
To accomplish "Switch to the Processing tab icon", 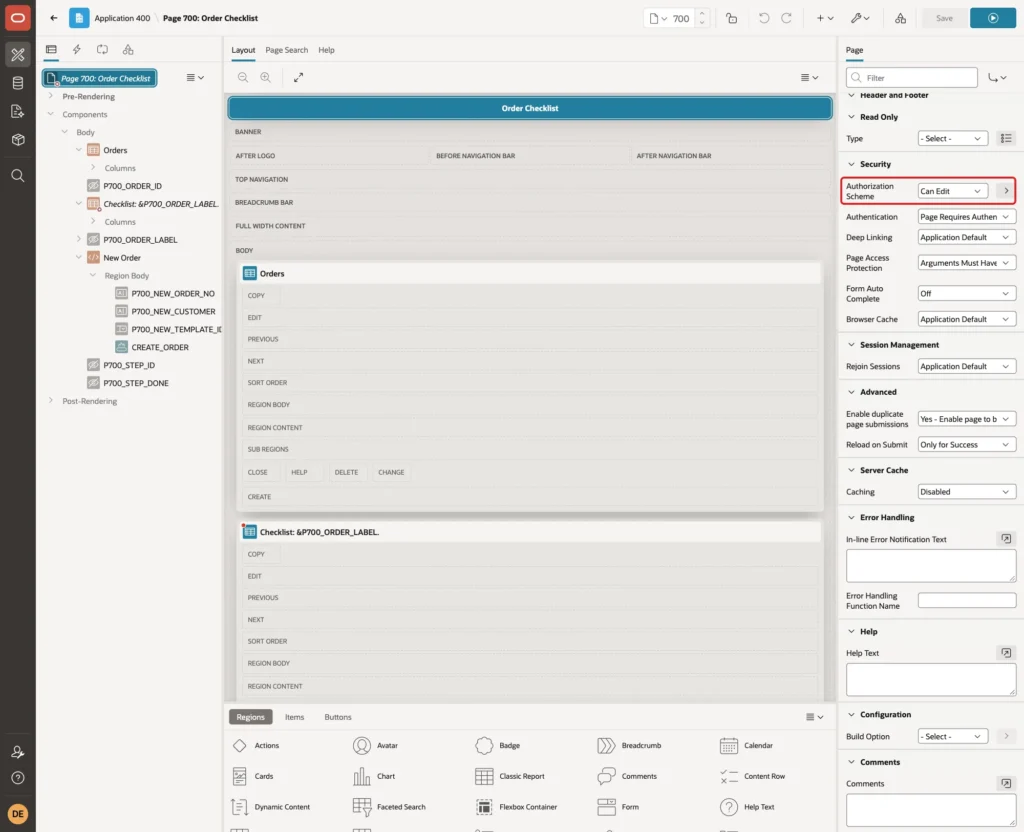I will [103, 50].
